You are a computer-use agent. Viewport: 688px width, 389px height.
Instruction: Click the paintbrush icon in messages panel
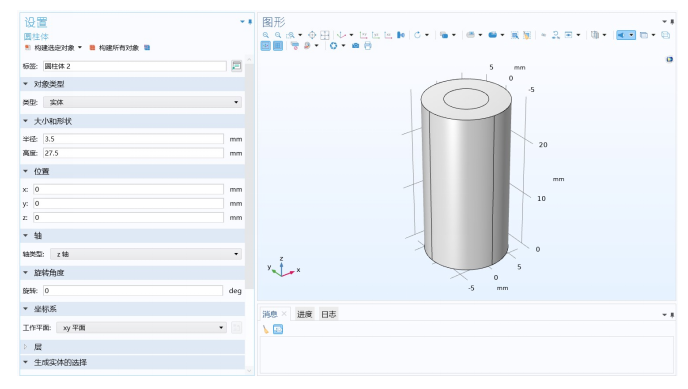coord(265,329)
